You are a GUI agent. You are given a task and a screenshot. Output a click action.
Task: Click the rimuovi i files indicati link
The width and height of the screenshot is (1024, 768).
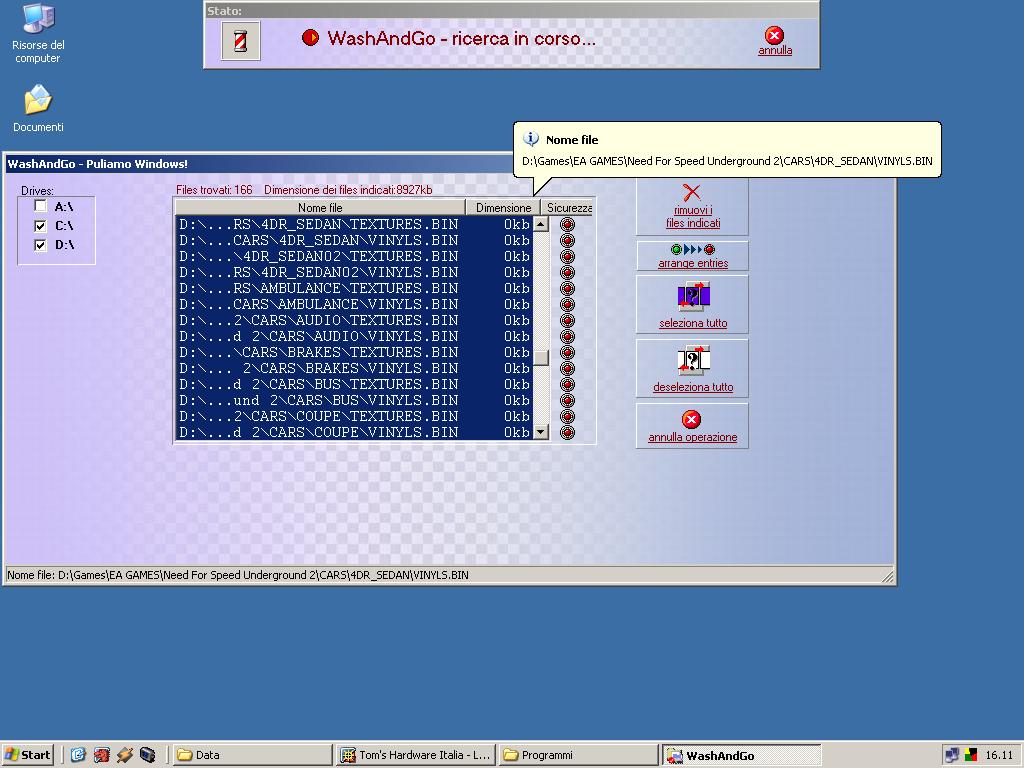coord(693,217)
